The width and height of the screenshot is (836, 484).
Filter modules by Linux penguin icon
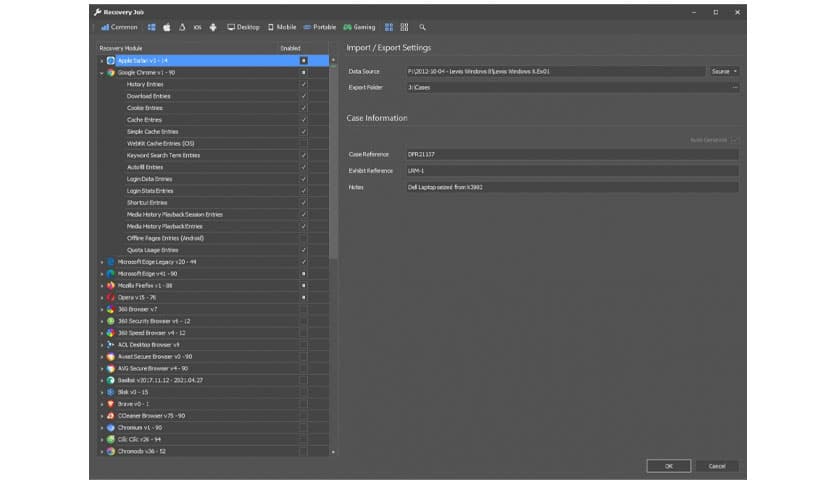[x=182, y=27]
